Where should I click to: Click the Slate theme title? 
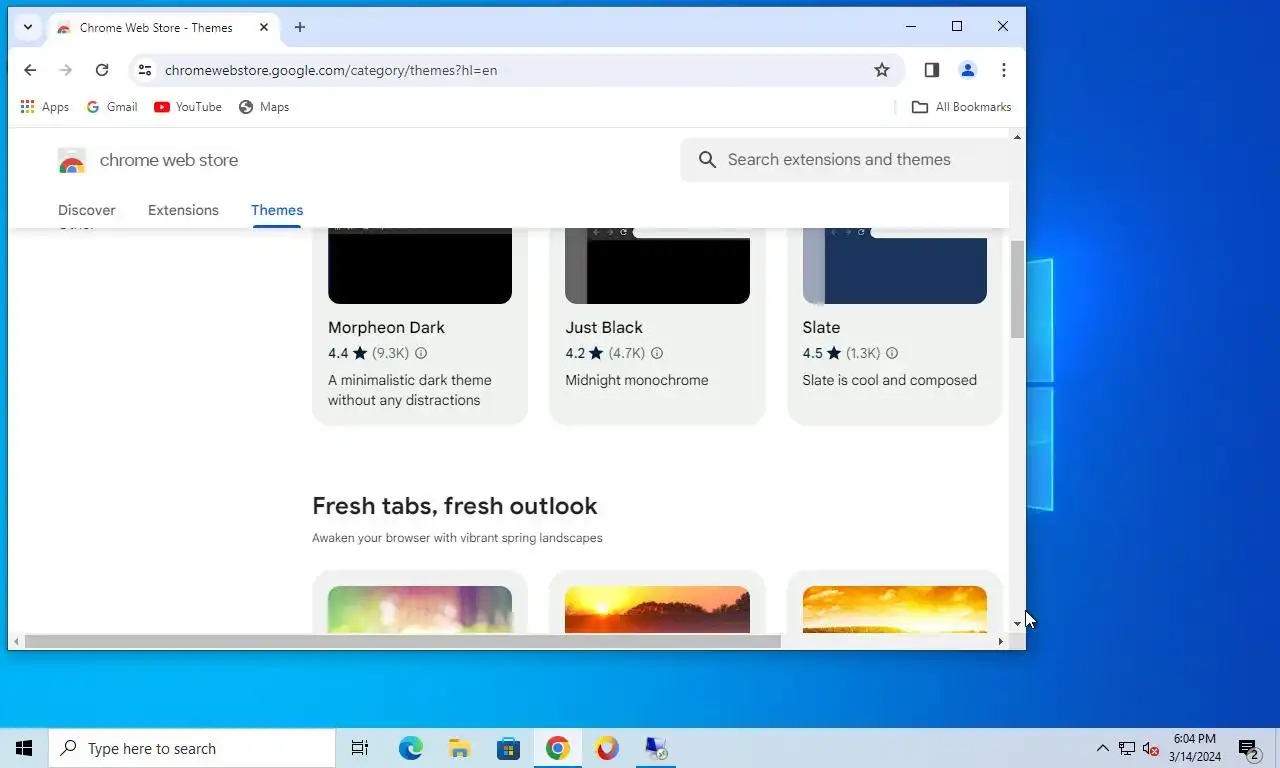(x=821, y=328)
